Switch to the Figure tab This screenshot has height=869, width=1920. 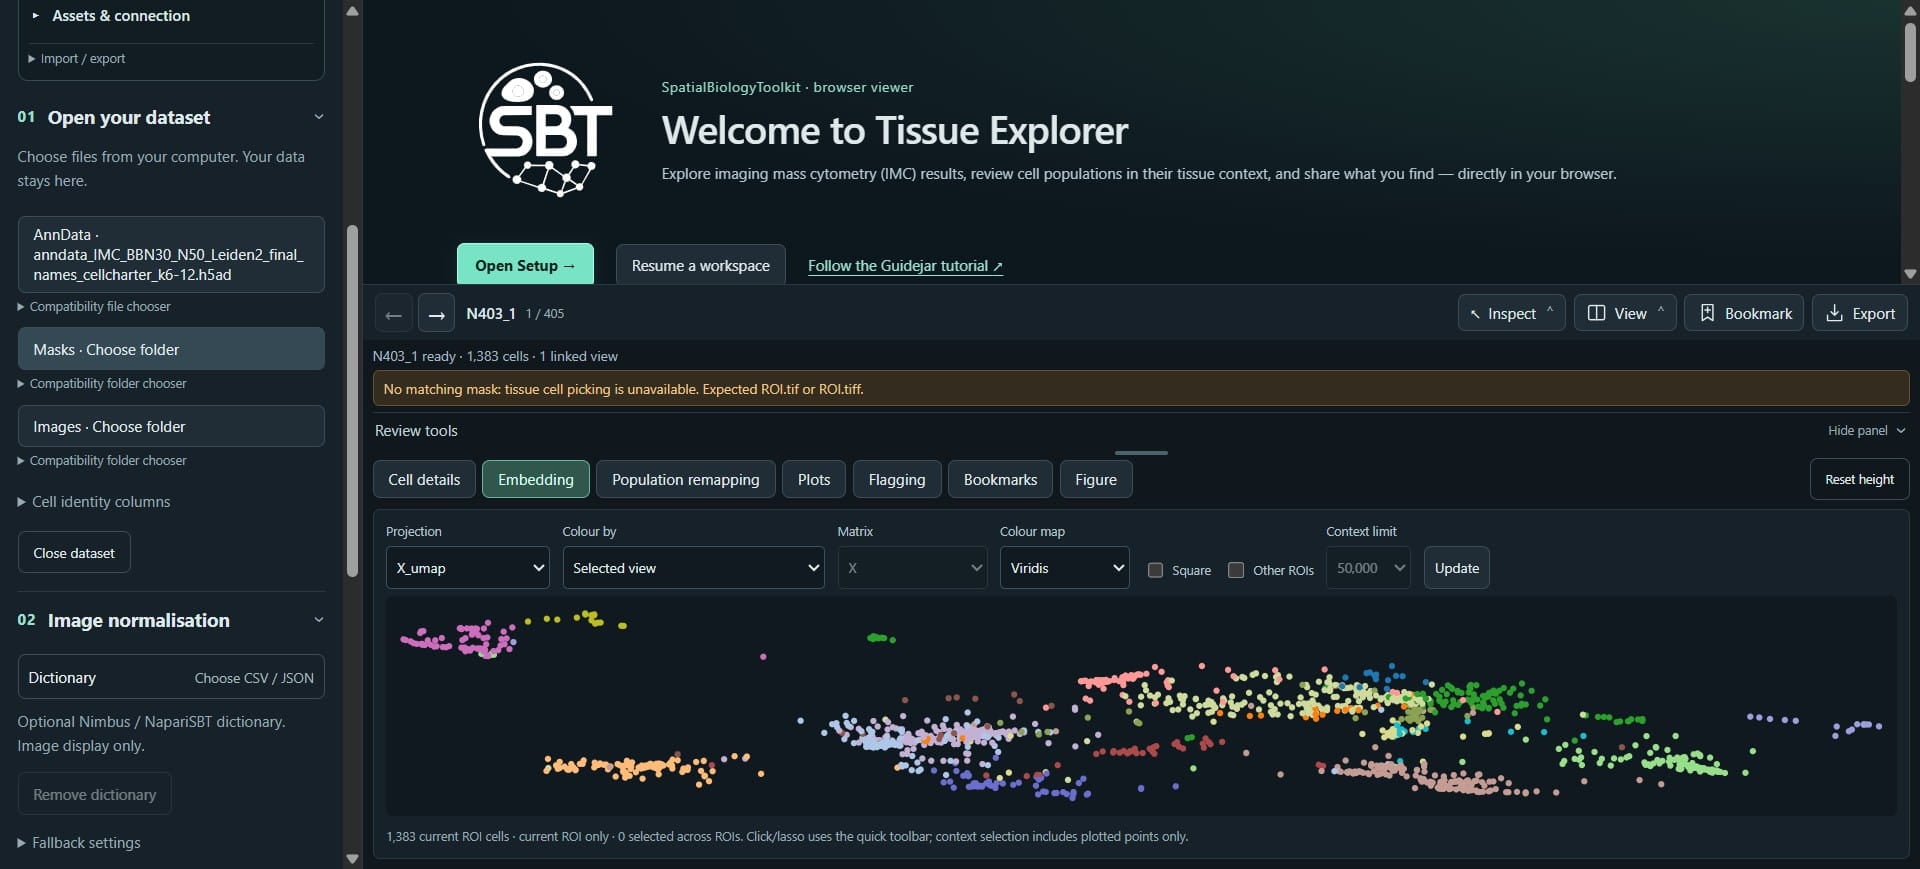click(1096, 480)
